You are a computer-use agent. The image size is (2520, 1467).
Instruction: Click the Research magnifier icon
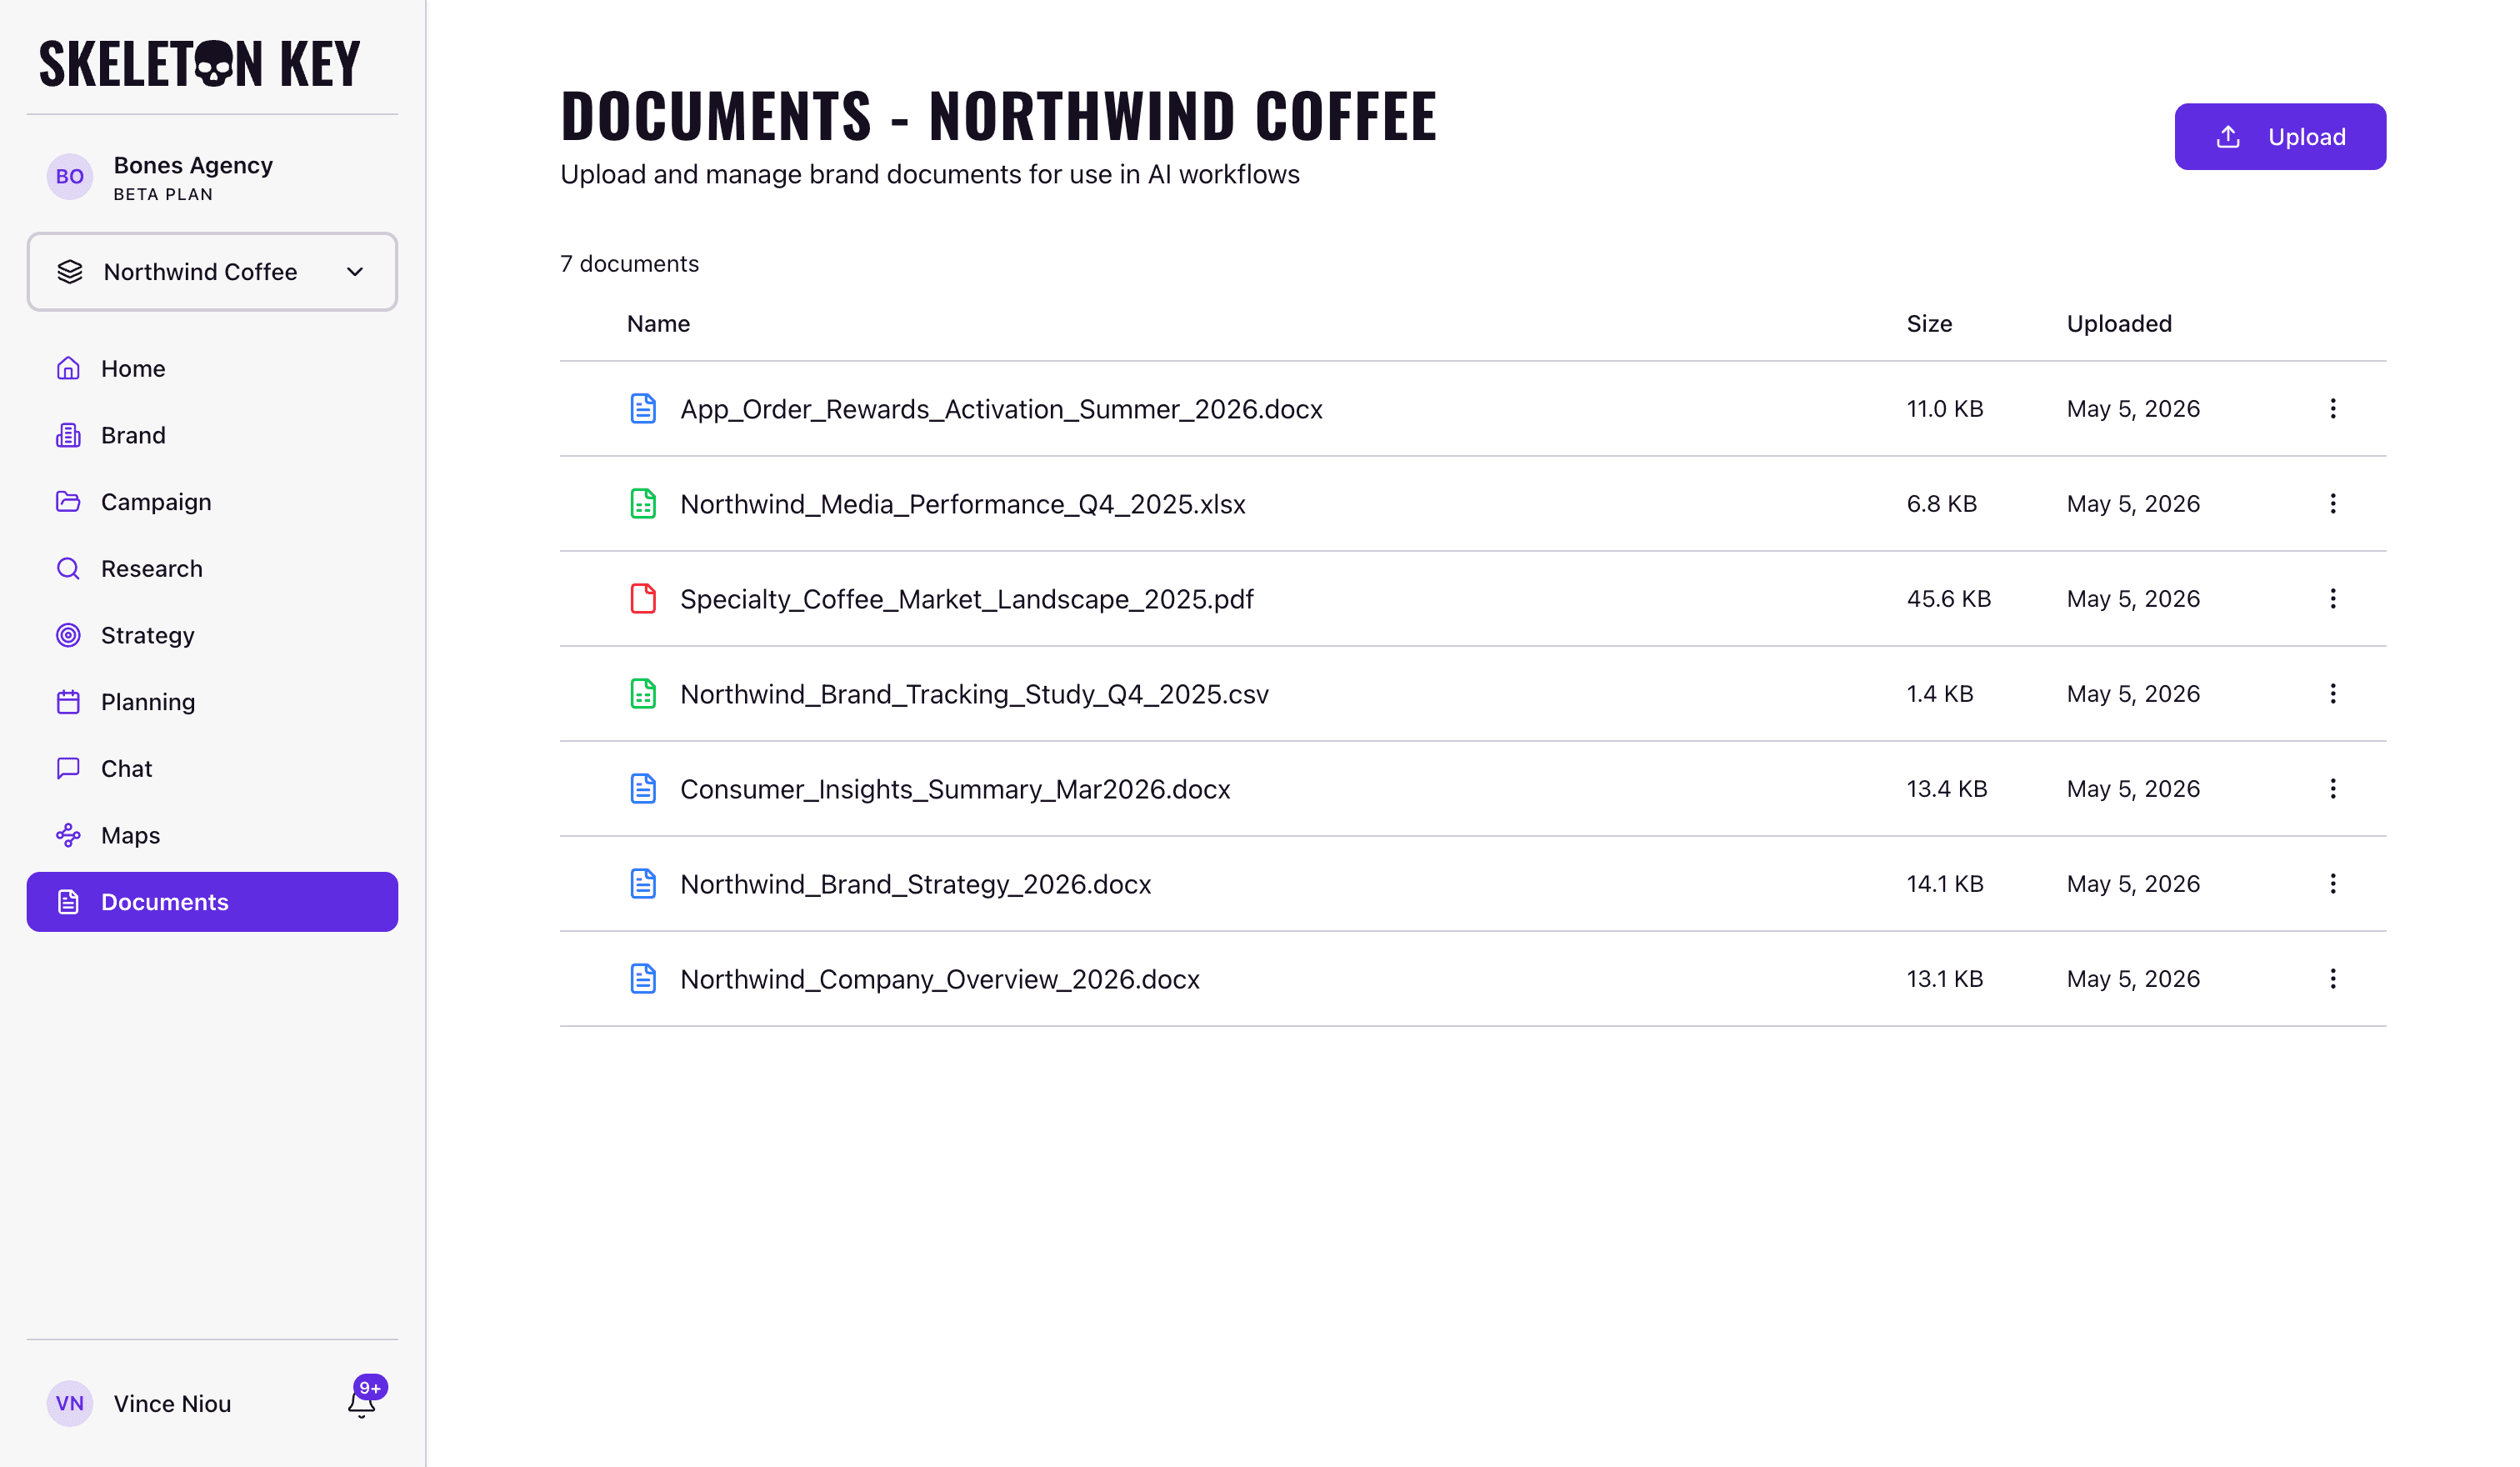point(68,569)
